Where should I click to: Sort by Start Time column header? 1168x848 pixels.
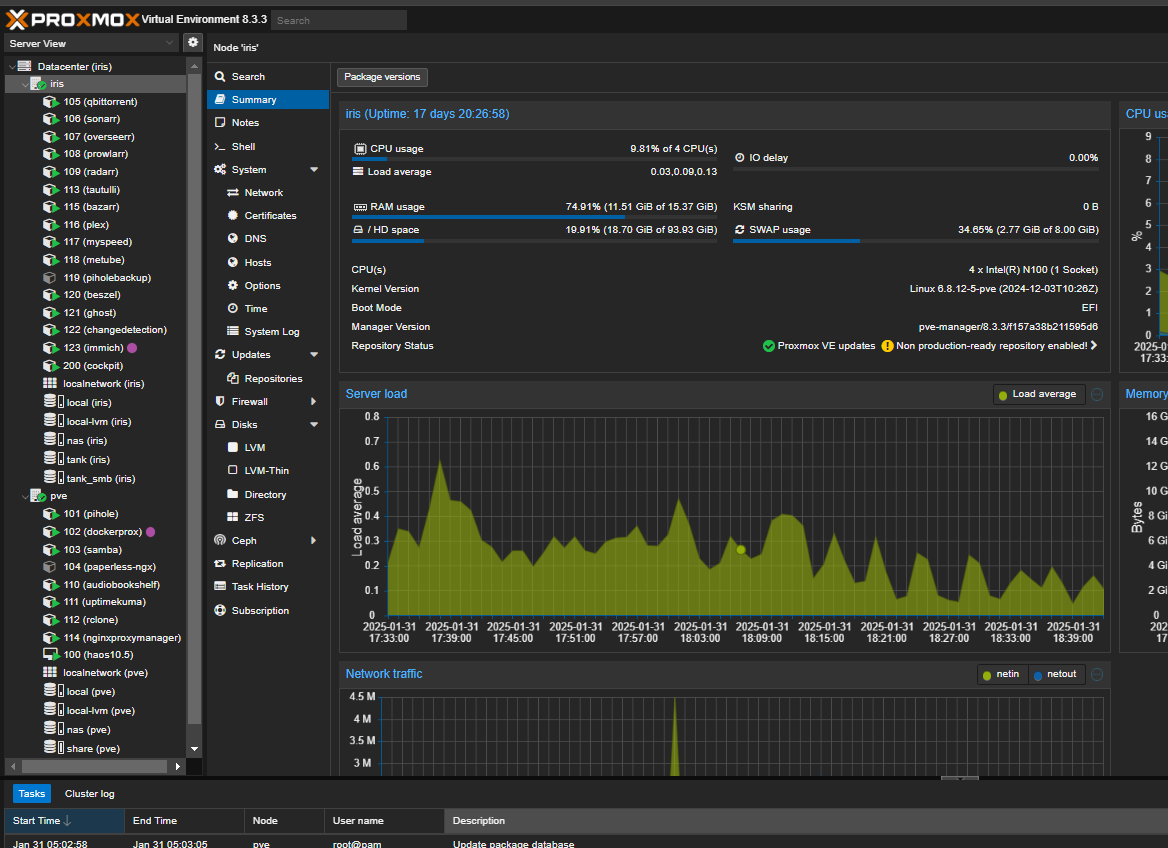(x=64, y=820)
